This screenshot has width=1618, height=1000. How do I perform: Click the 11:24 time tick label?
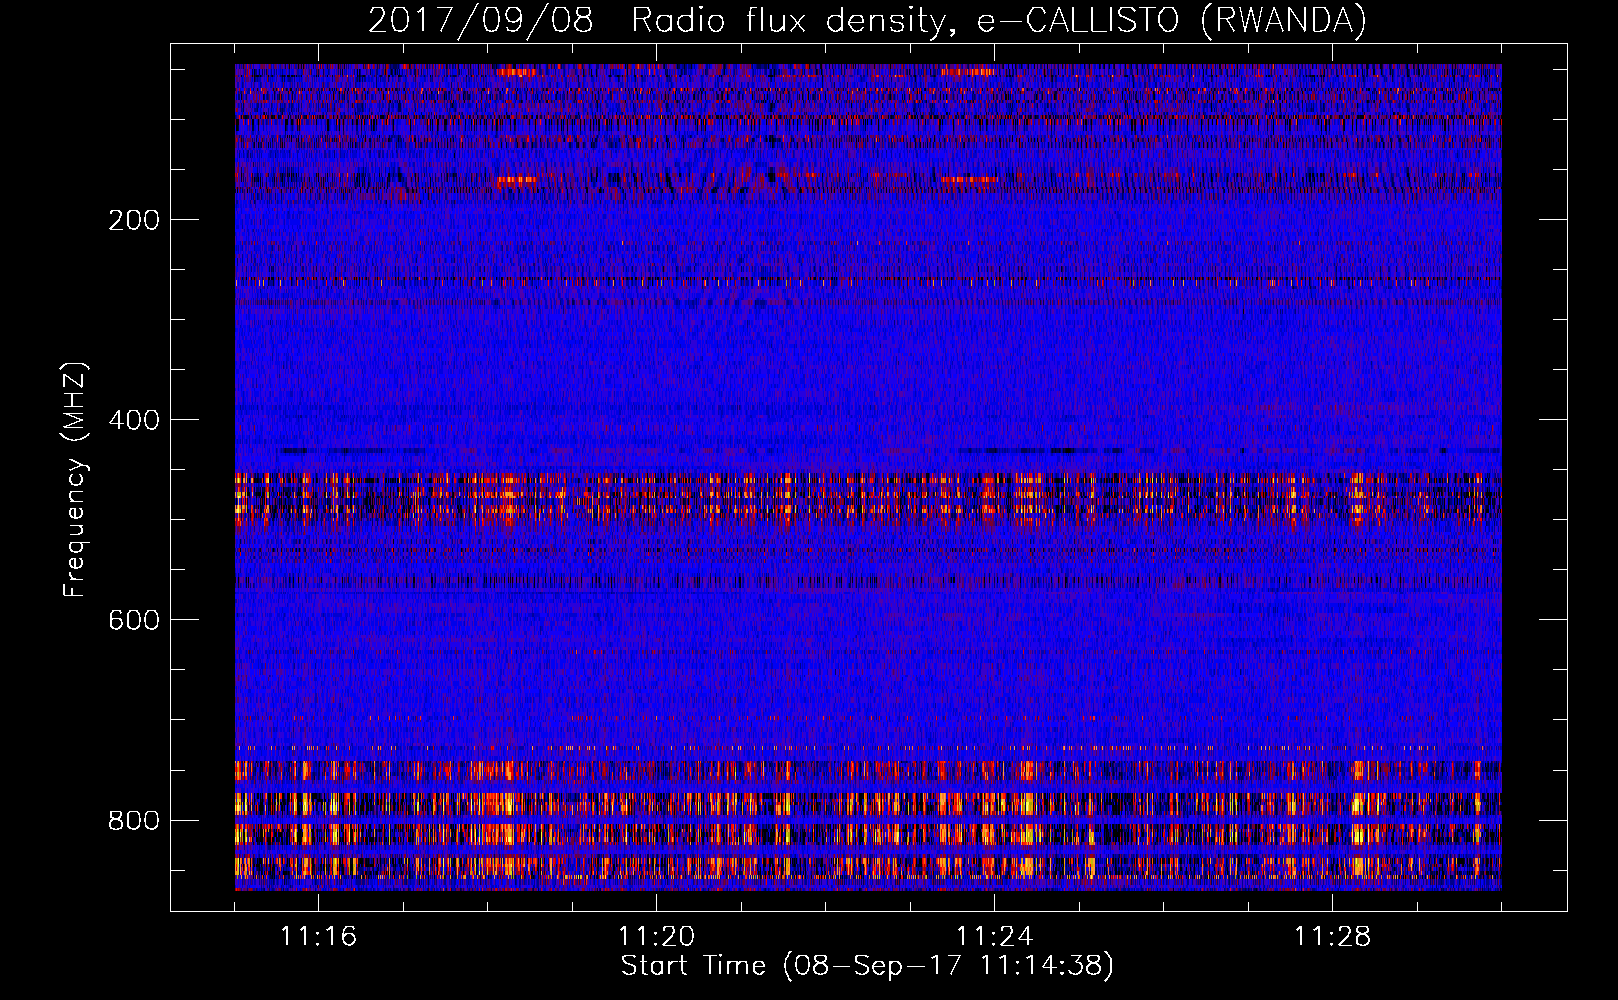pos(994,936)
